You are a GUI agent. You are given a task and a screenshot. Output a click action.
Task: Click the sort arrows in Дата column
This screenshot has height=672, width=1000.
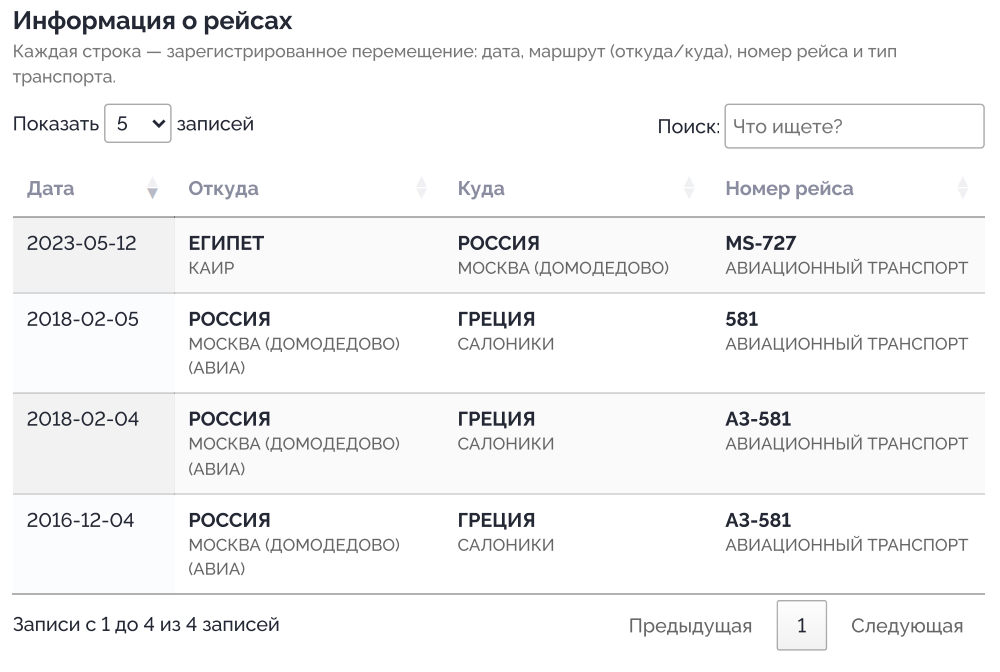152,188
